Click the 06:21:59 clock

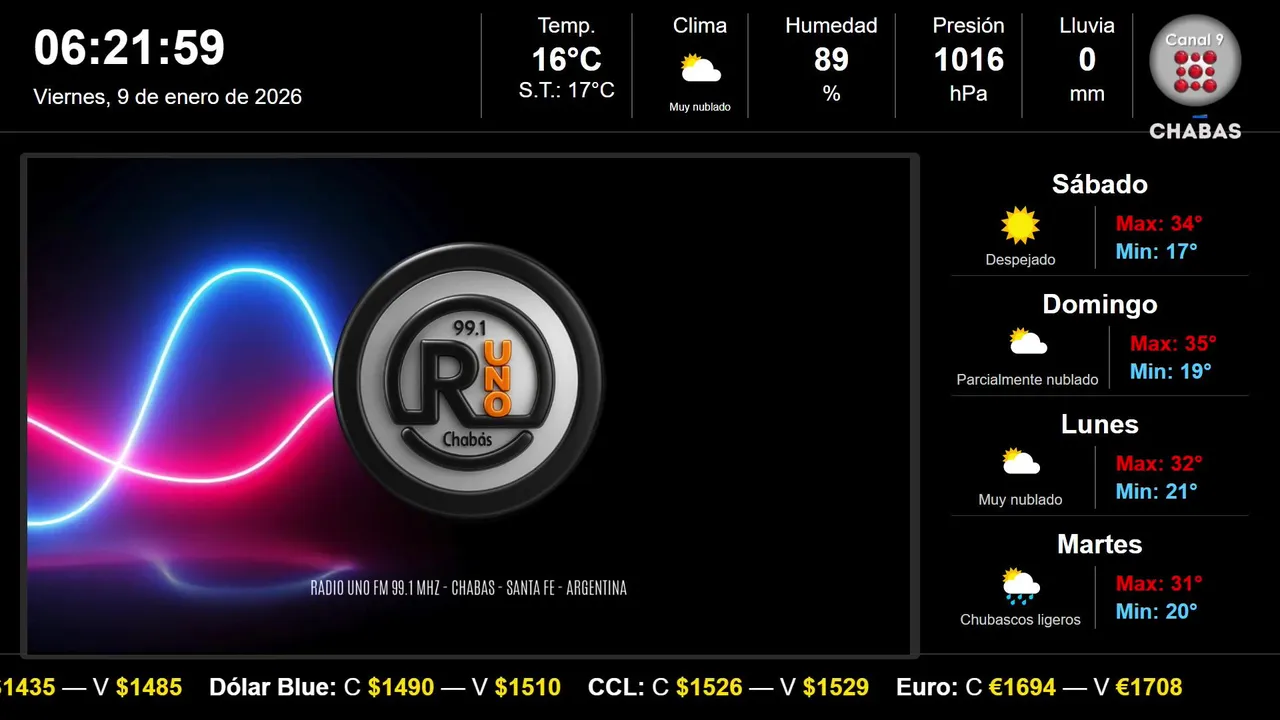point(129,47)
